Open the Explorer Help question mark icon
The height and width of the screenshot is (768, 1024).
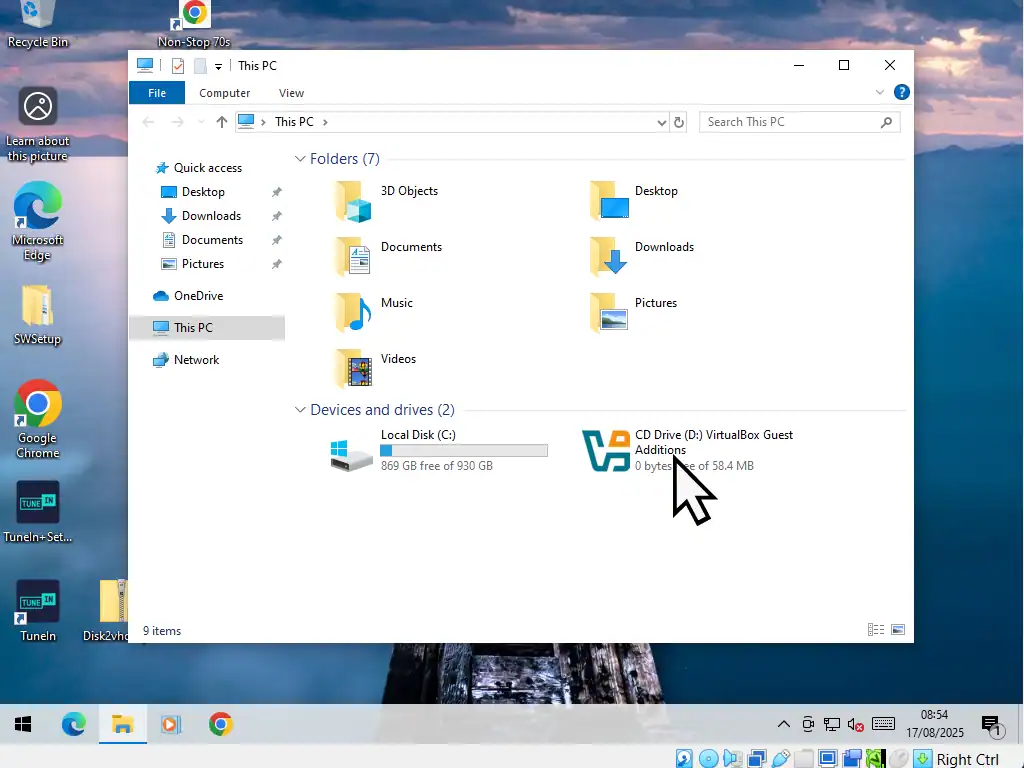pyautogui.click(x=901, y=92)
